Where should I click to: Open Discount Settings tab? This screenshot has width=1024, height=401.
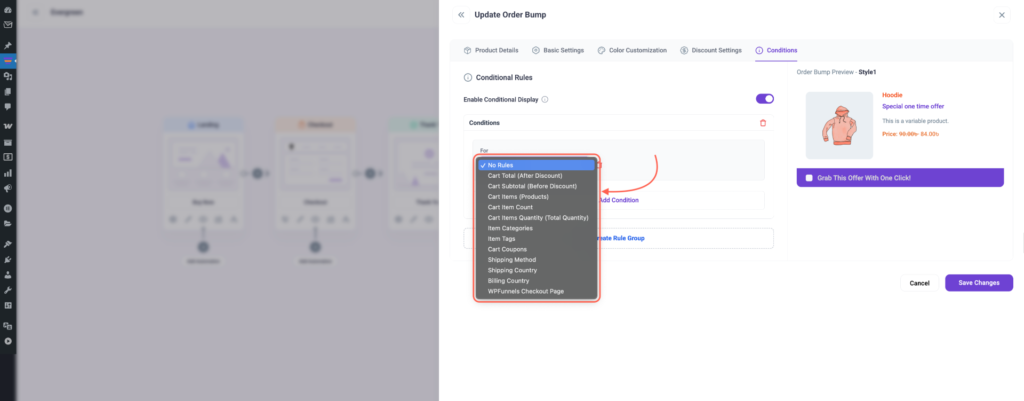click(x=711, y=50)
